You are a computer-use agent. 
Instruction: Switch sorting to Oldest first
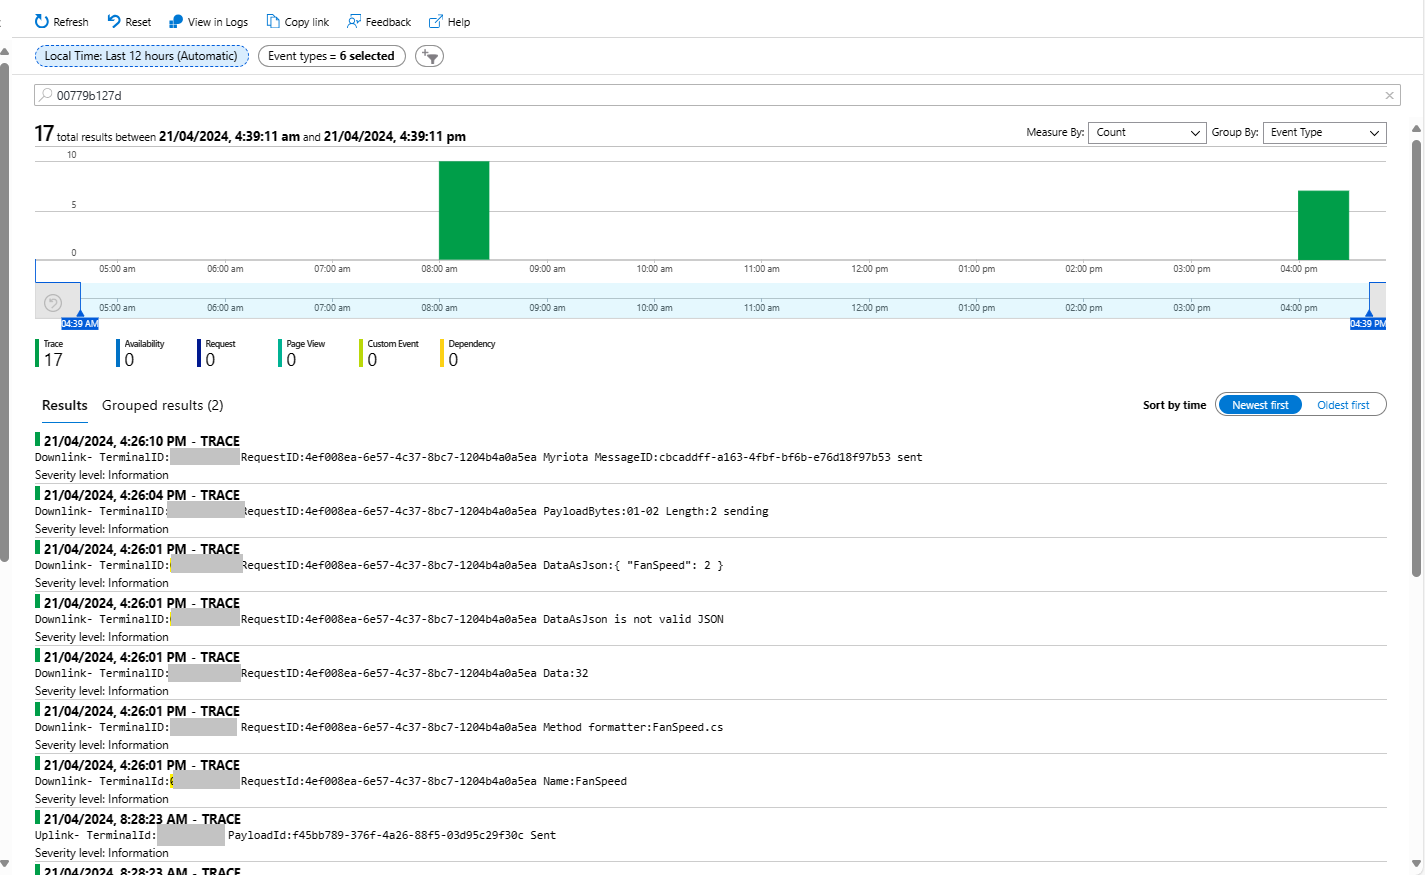tap(1343, 405)
